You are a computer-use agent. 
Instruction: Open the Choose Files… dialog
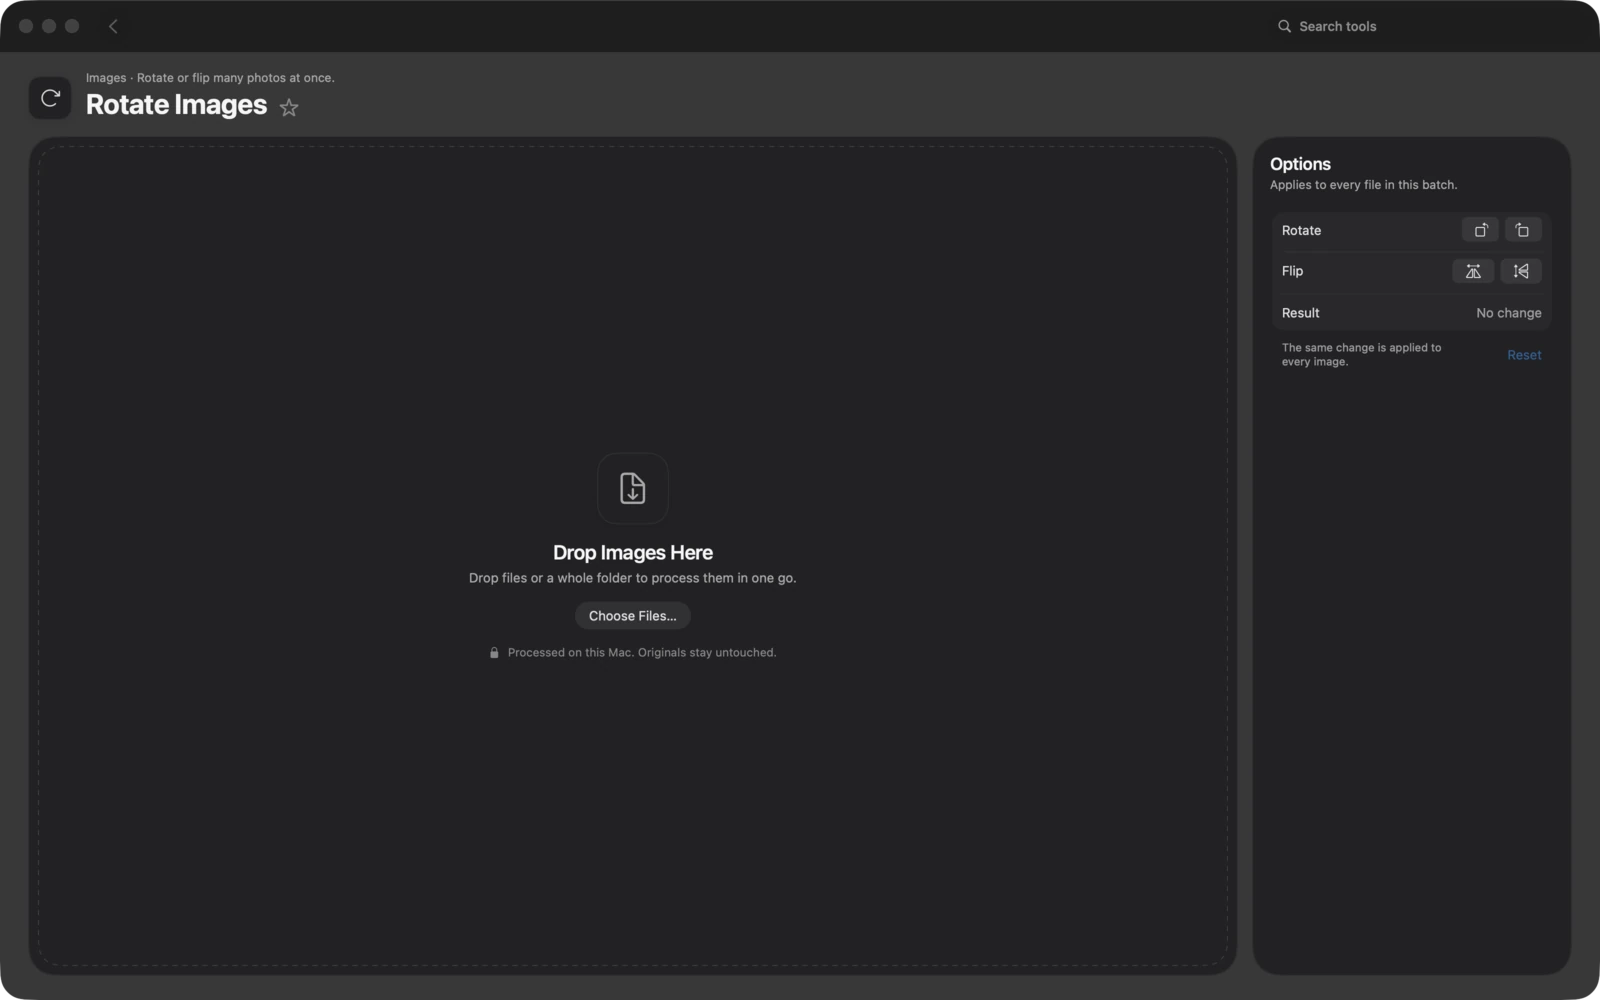(633, 616)
